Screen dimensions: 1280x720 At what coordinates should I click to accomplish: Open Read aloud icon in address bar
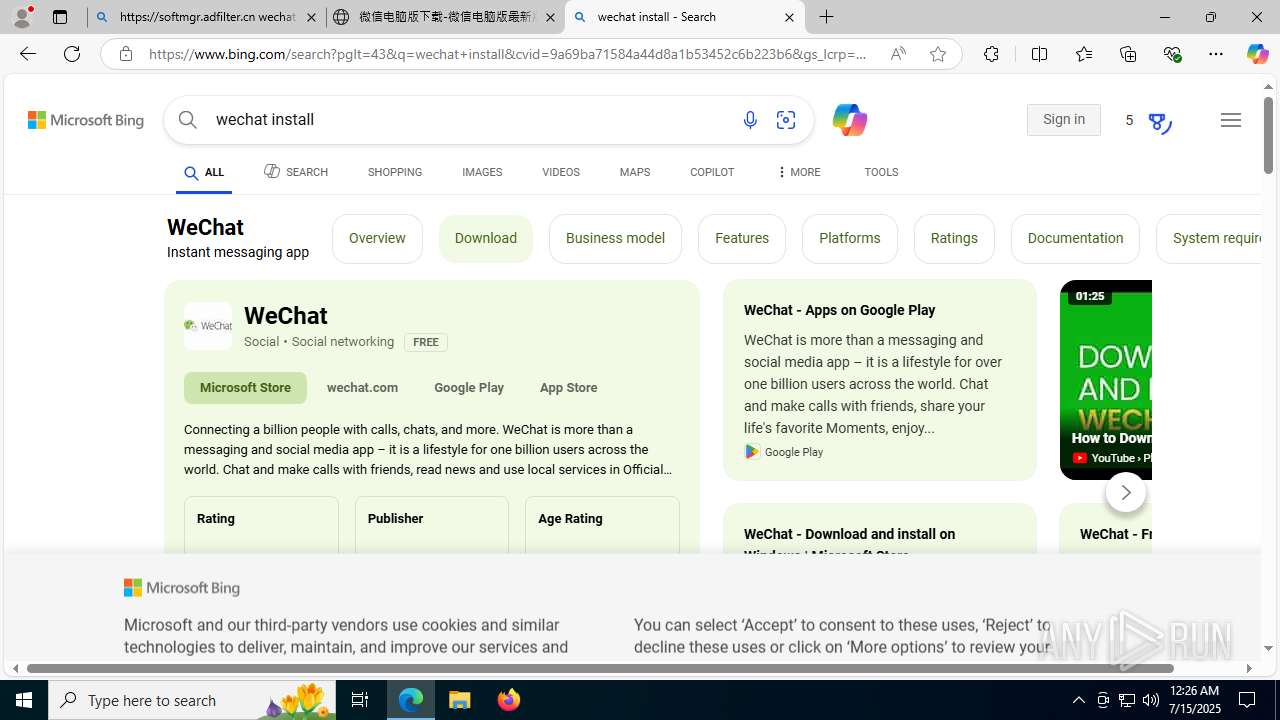tap(898, 54)
